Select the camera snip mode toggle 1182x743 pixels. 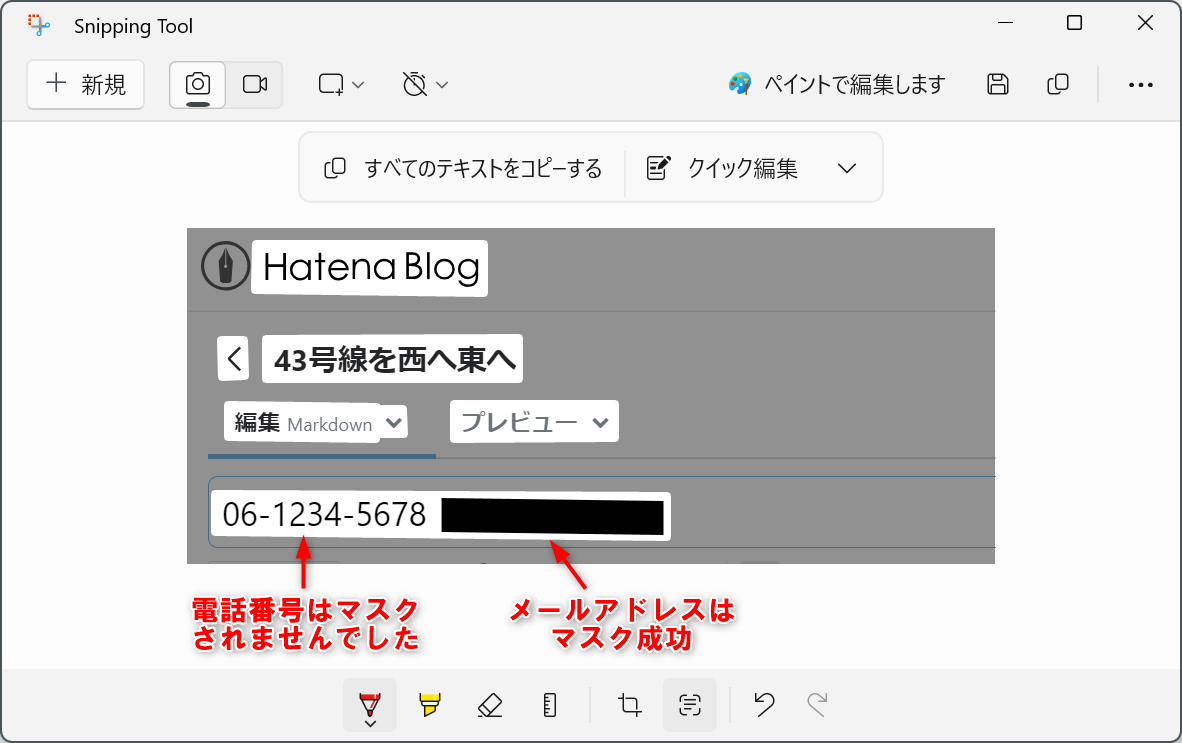pyautogui.click(x=198, y=84)
